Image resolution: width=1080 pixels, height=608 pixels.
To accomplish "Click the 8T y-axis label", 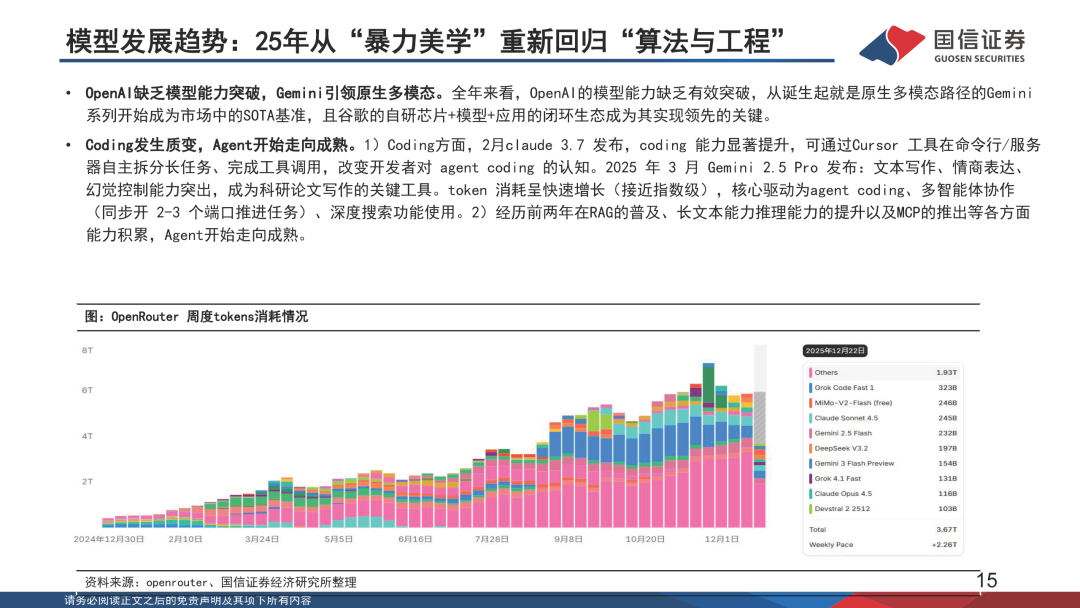I will (x=87, y=350).
